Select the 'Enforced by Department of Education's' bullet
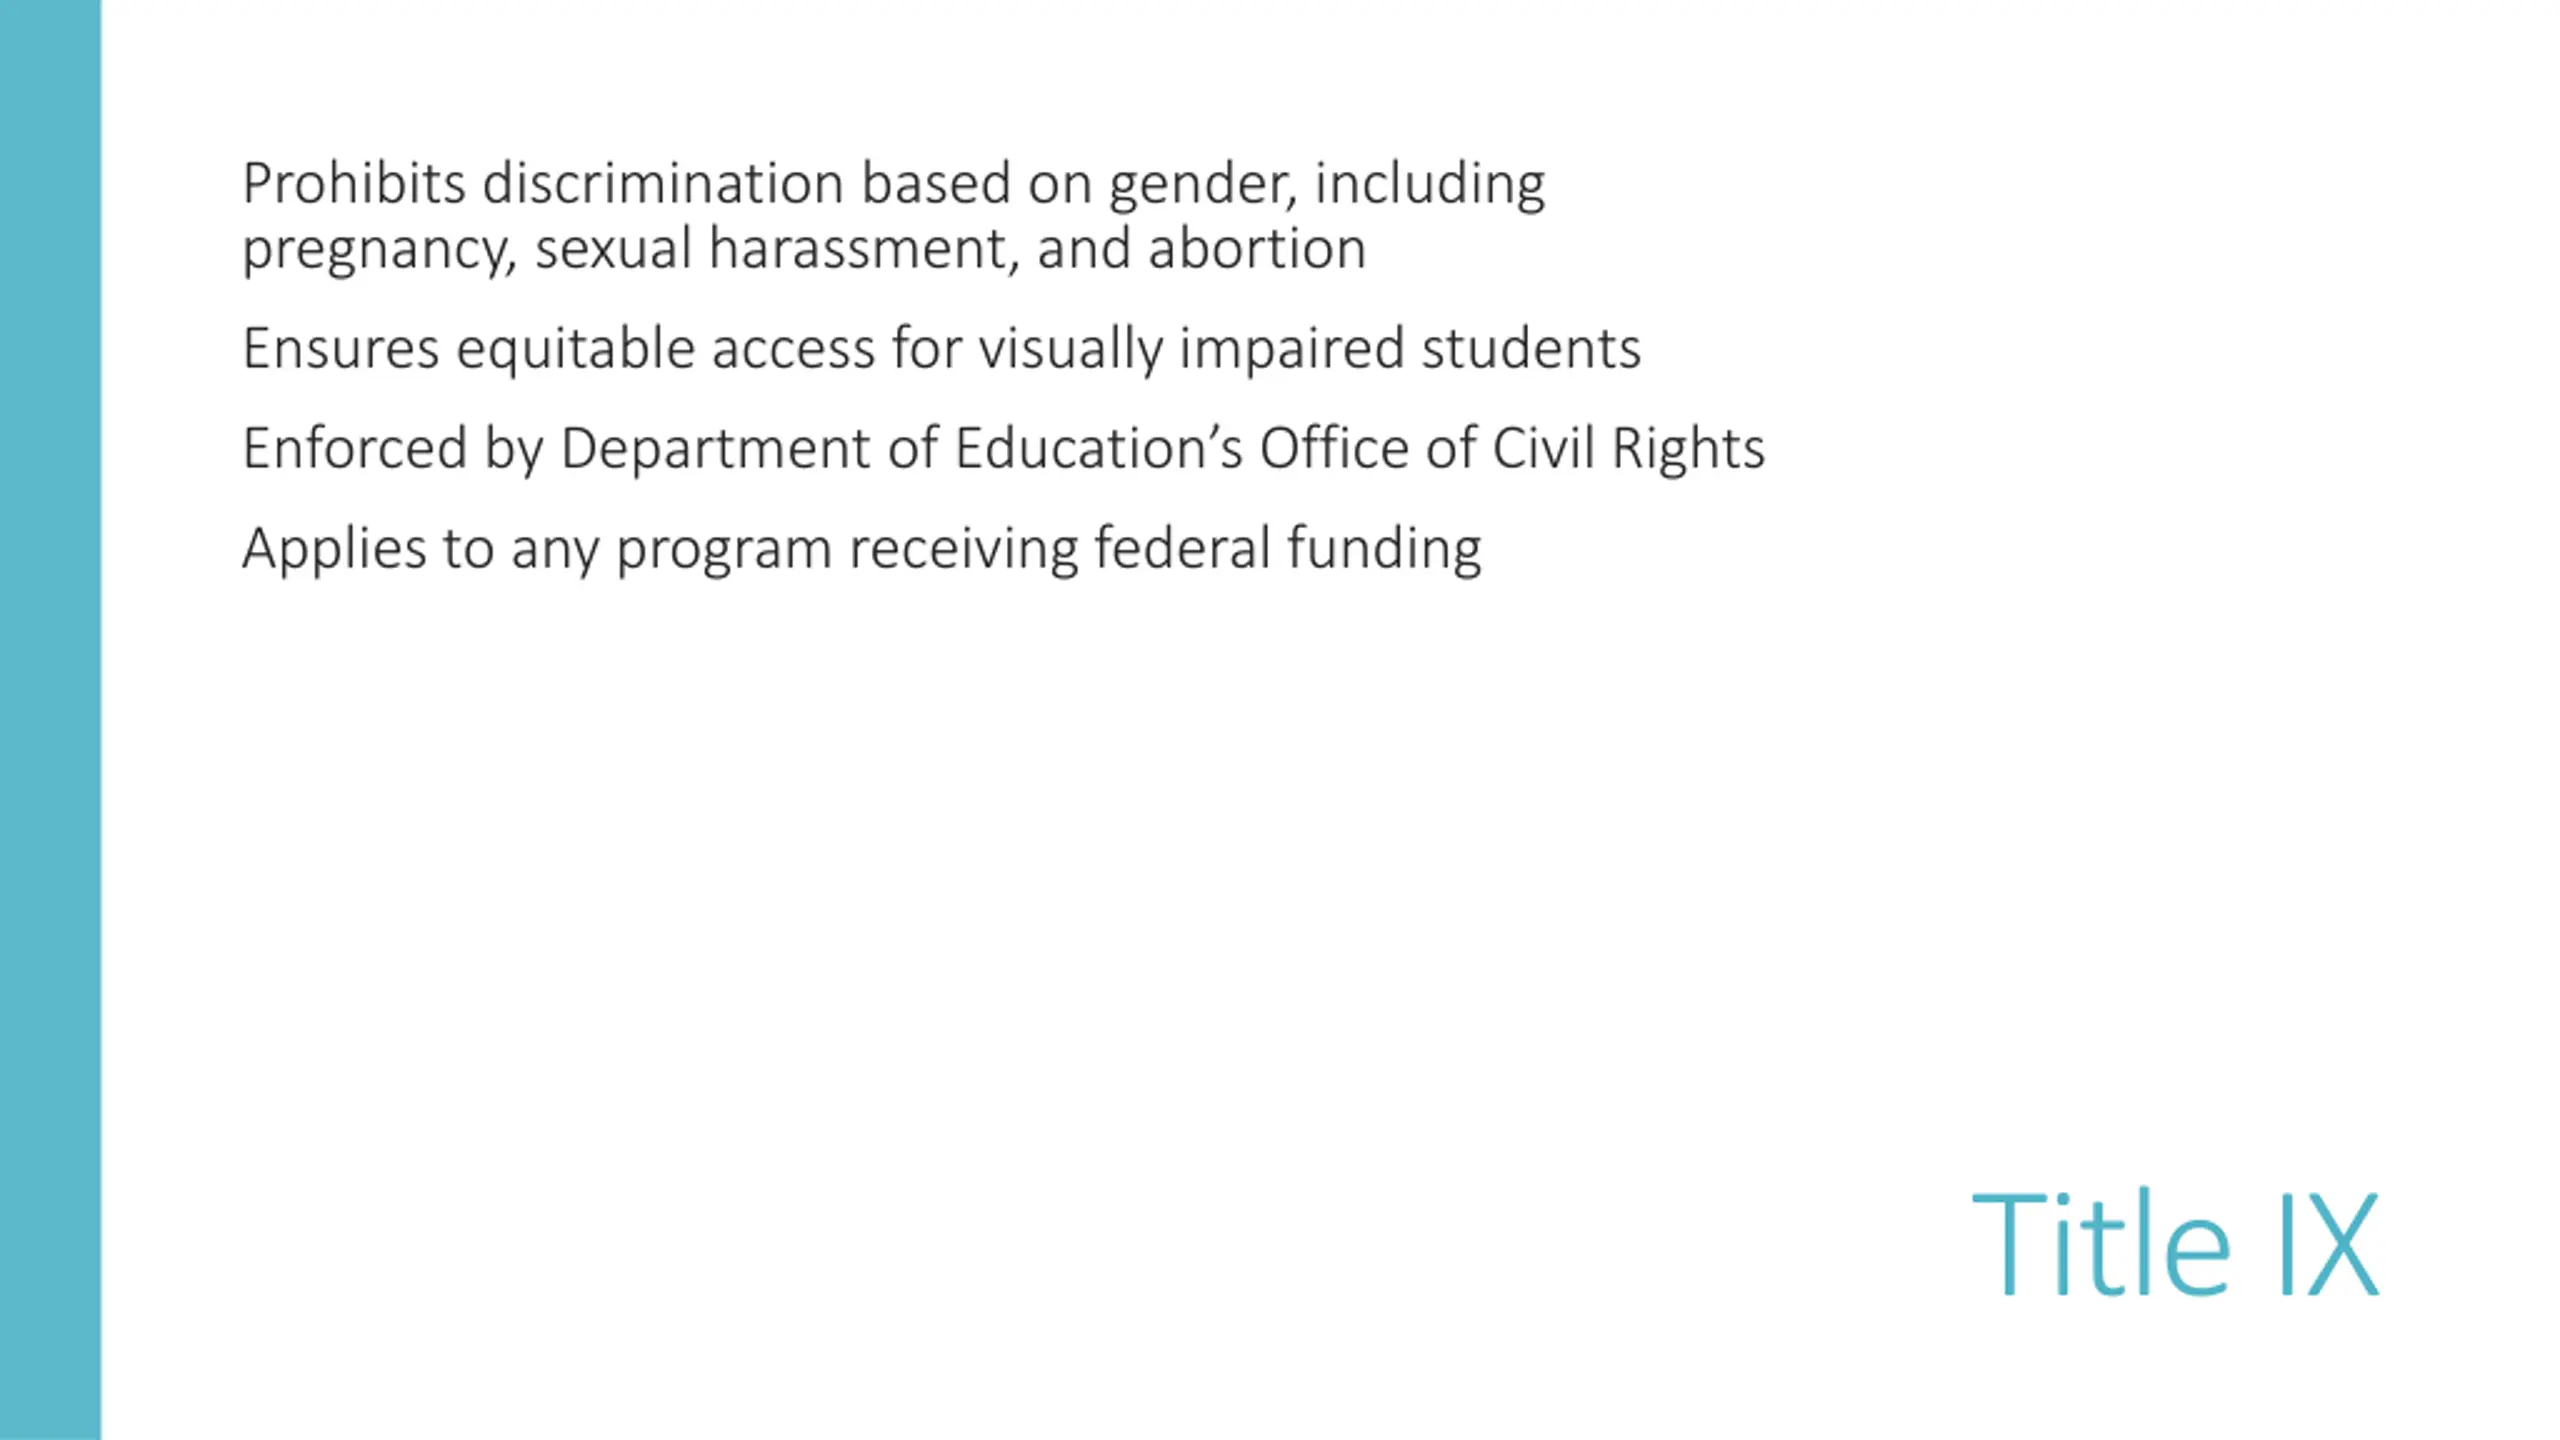The width and height of the screenshot is (2560, 1440). click(1003, 448)
